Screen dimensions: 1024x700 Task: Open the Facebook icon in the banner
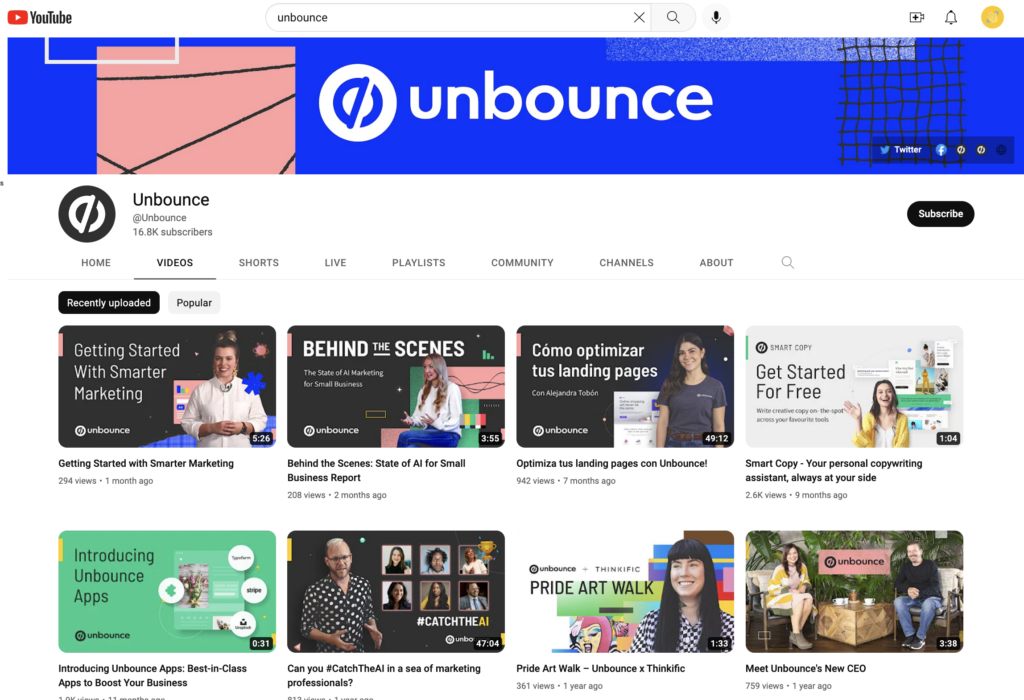(941, 150)
